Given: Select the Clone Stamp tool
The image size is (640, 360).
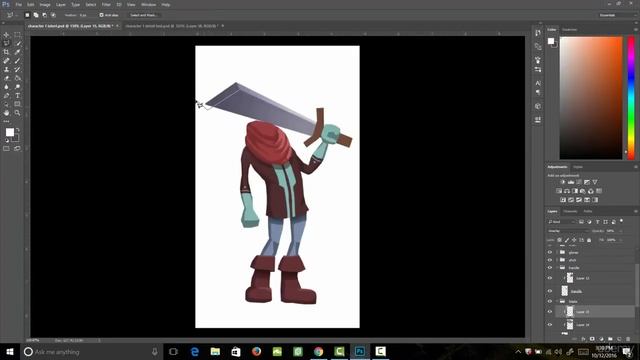Looking at the screenshot, I should [x=6, y=69].
